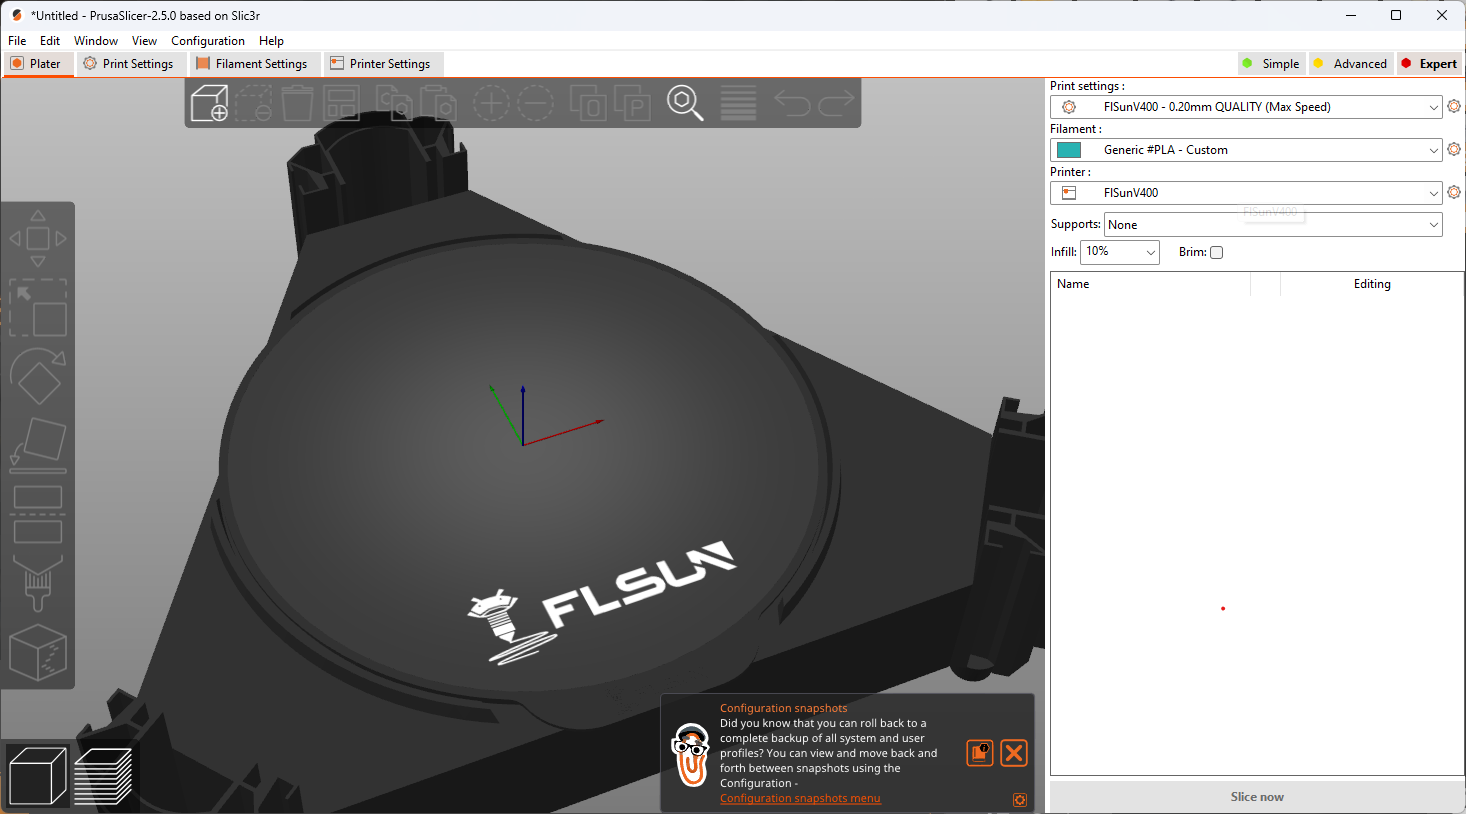1466x814 pixels.
Task: Click the Variable layer height icon
Action: coord(738,103)
